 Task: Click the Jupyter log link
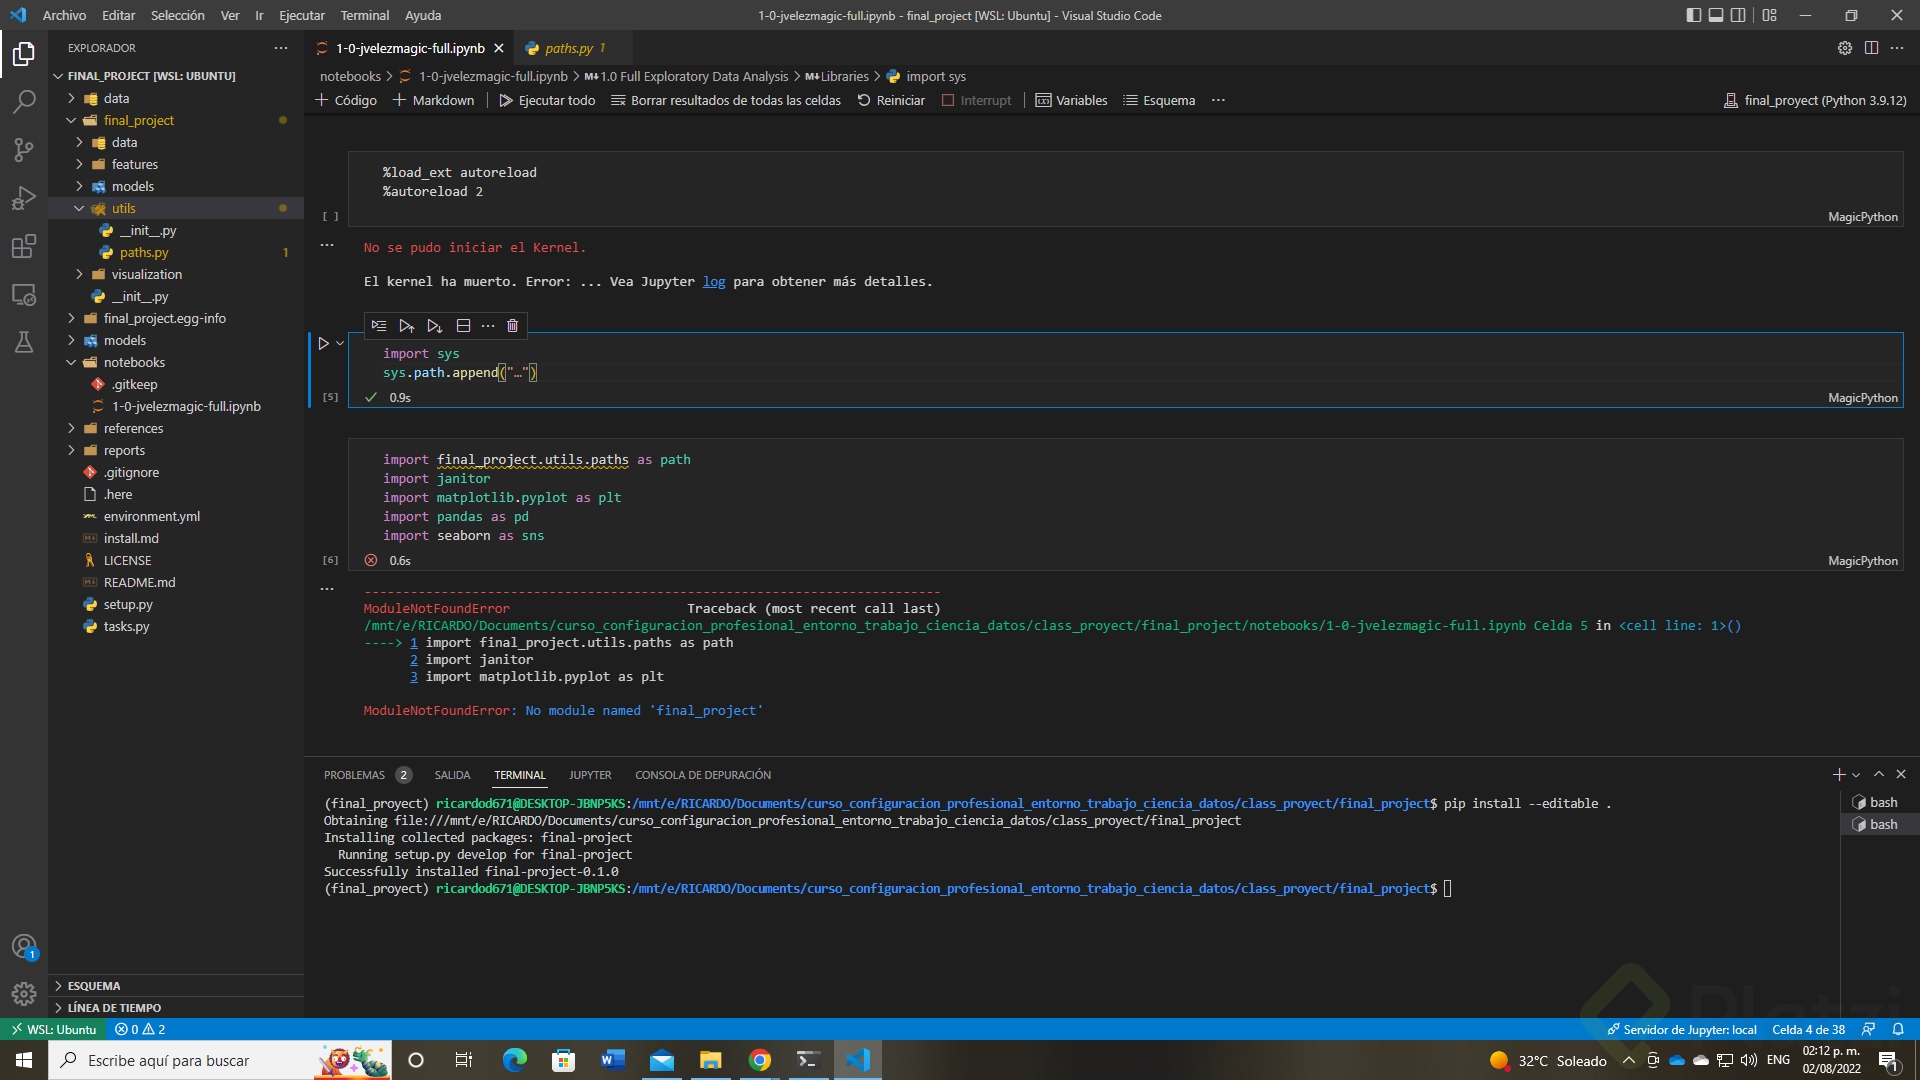click(x=713, y=282)
